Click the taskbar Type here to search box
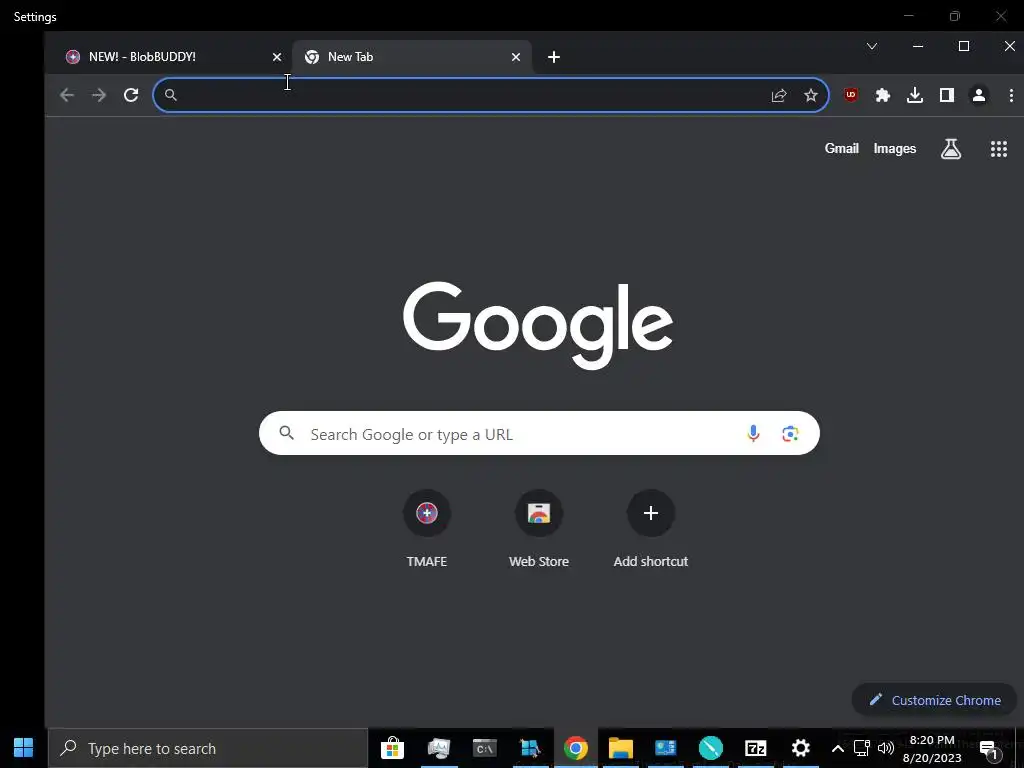The width and height of the screenshot is (1024, 768). (x=208, y=748)
